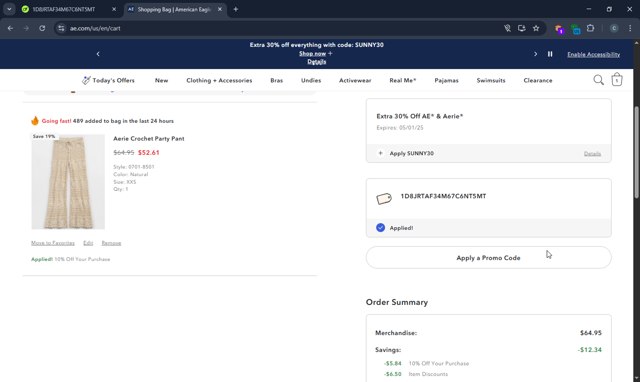Screen dimensions: 640x382
Task: Remove the Aerie Crochet Party Pant from the bag
Action: coord(111,243)
